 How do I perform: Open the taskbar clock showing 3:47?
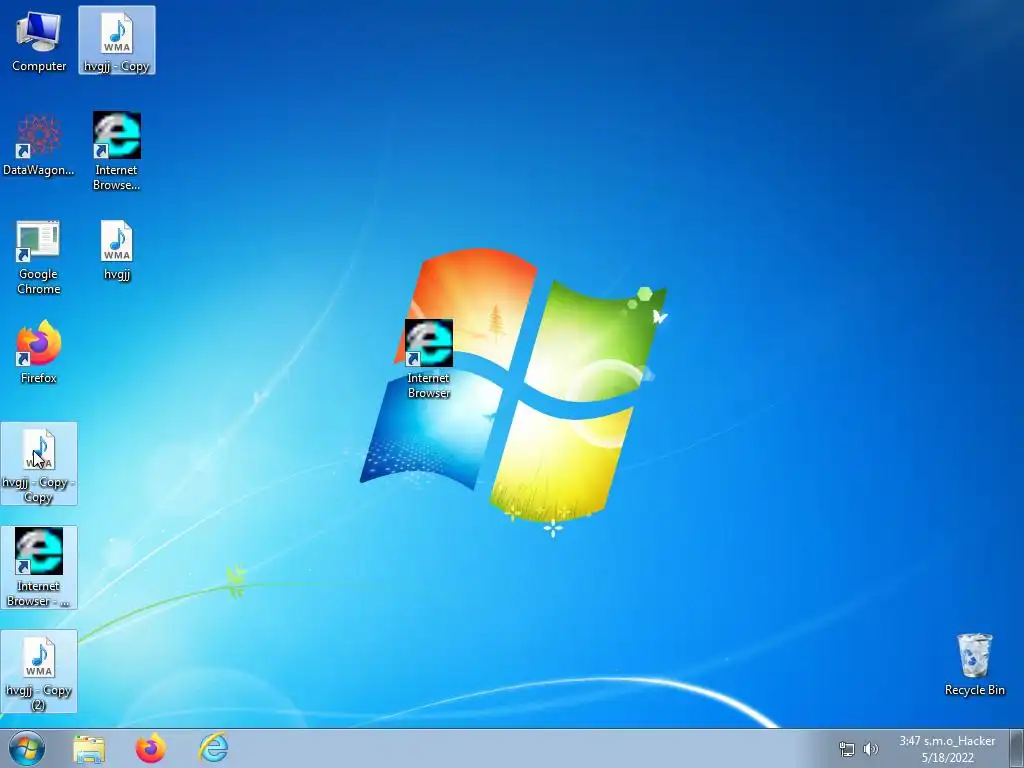click(x=947, y=749)
